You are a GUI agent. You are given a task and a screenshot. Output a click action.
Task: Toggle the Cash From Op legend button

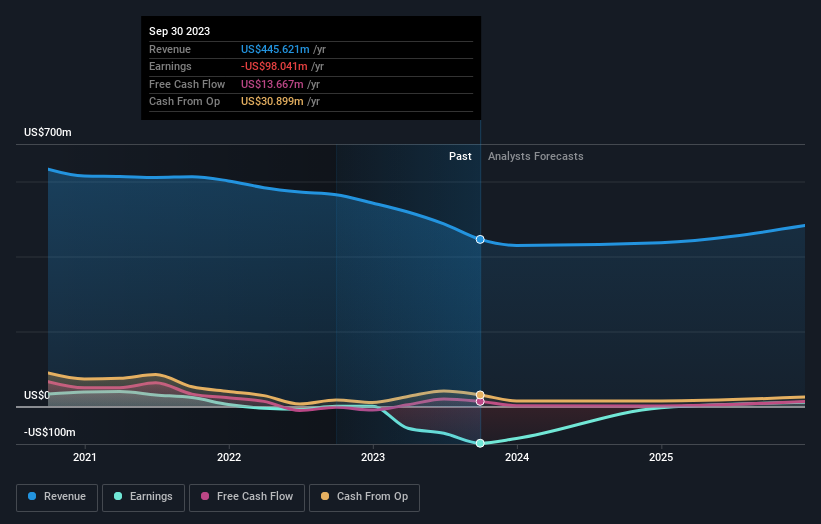[364, 497]
